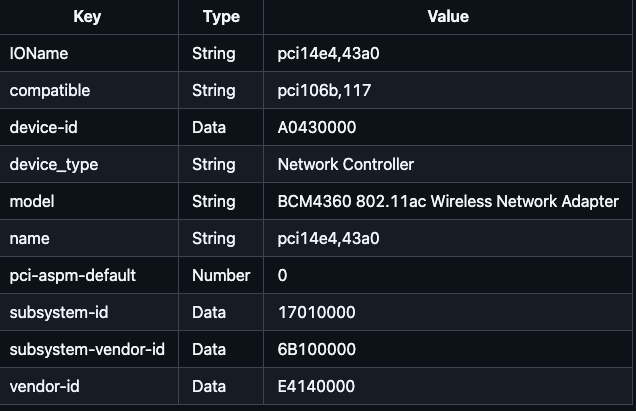Select the IOName key cell
The image size is (636, 411).
[x=39, y=54]
